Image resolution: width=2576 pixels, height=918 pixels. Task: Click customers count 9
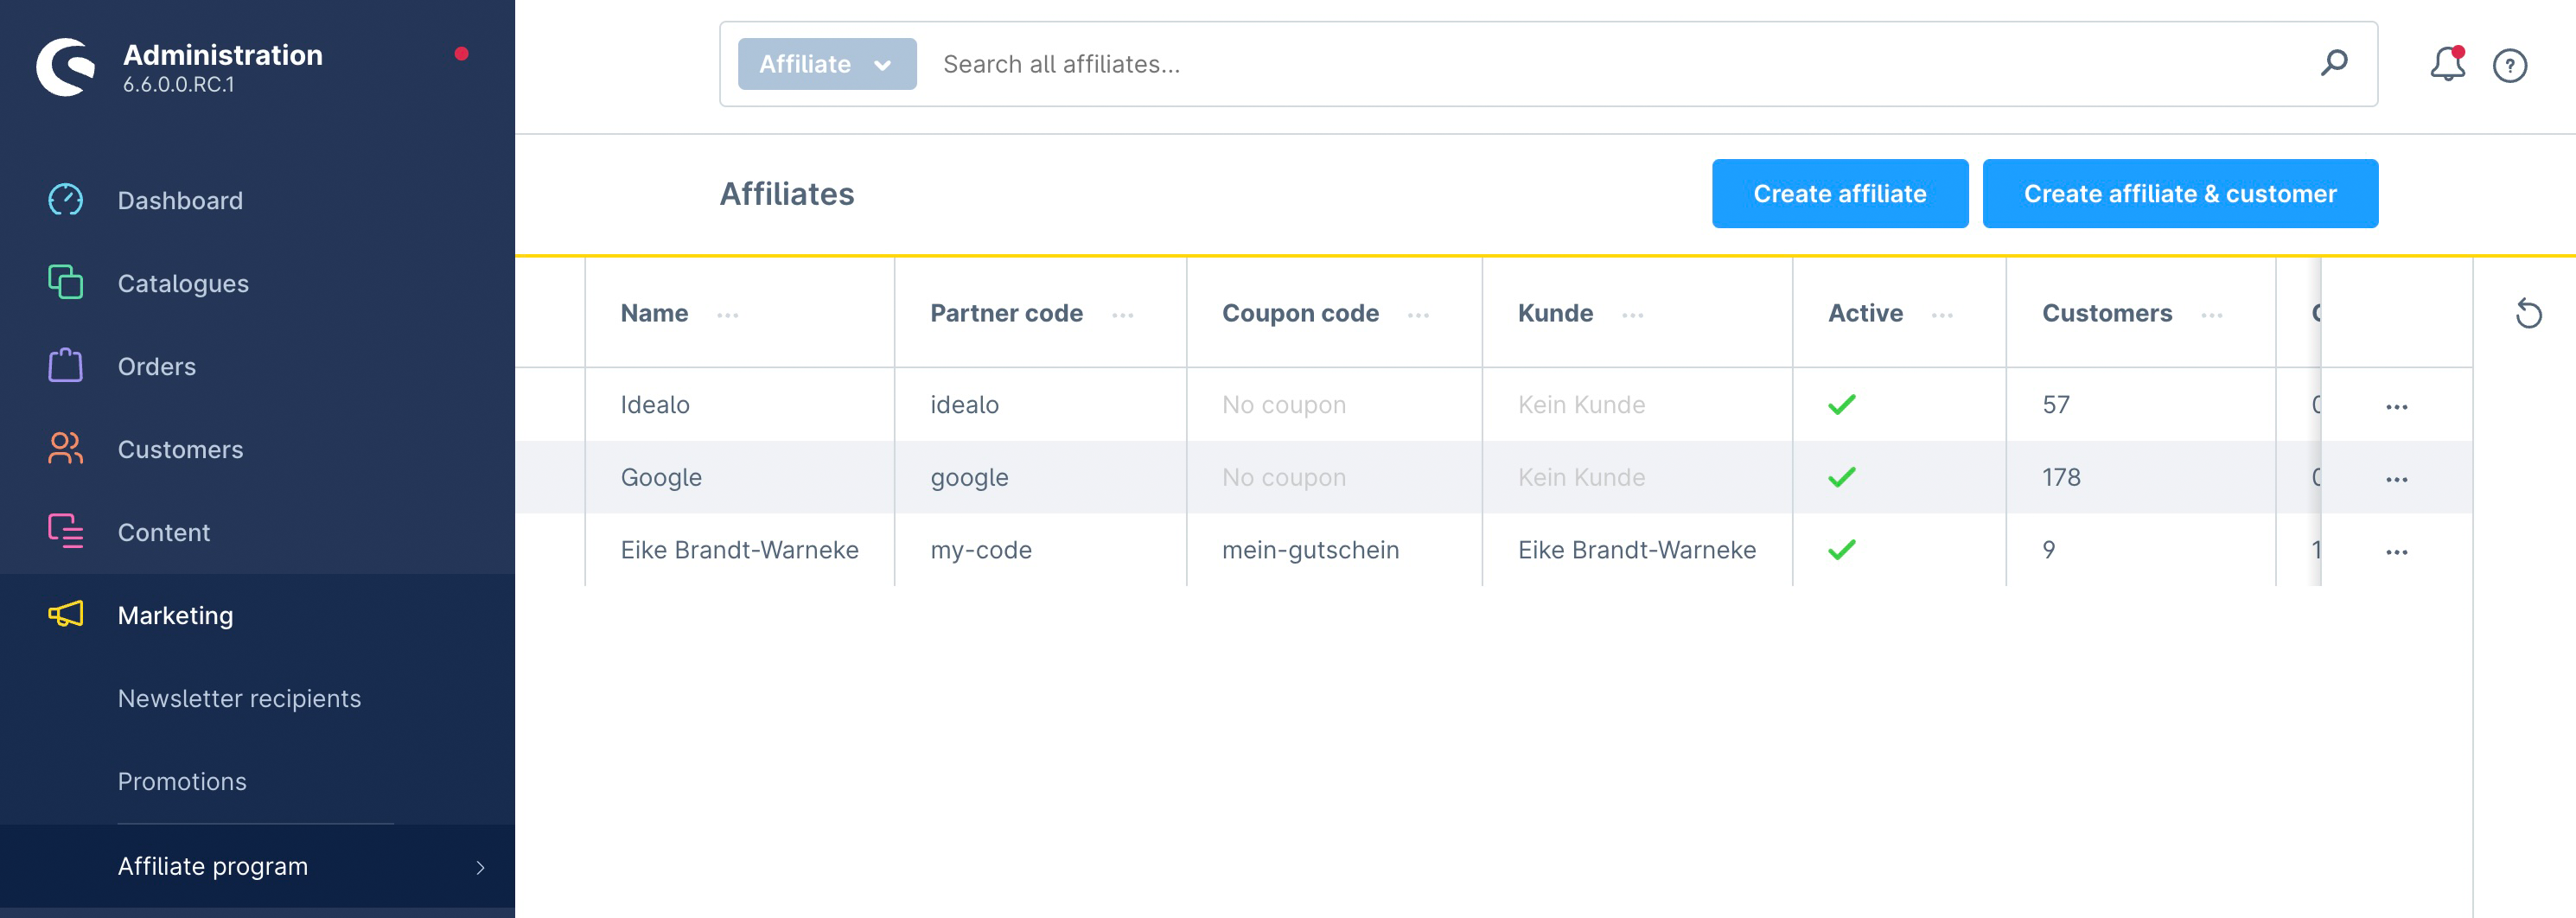pos(2049,549)
